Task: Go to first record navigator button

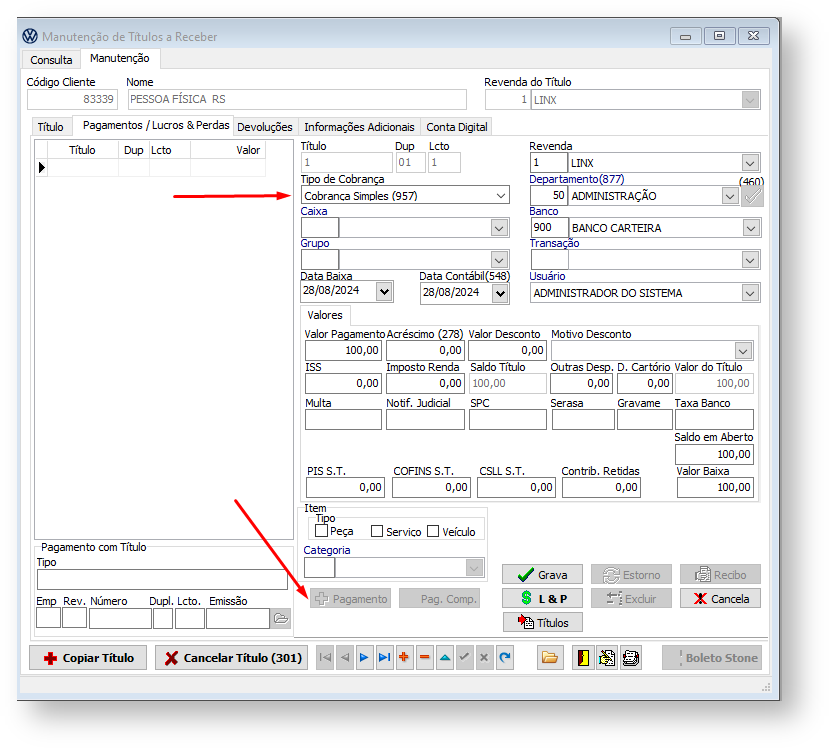Action: coord(326,657)
